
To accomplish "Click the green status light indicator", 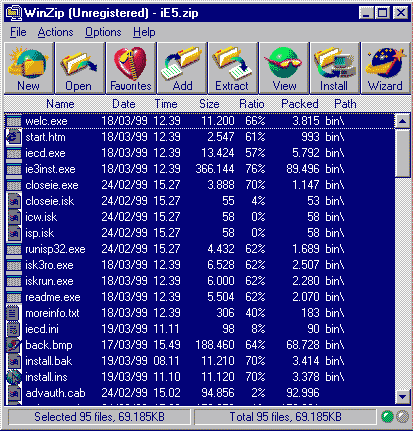I will pos(387,417).
